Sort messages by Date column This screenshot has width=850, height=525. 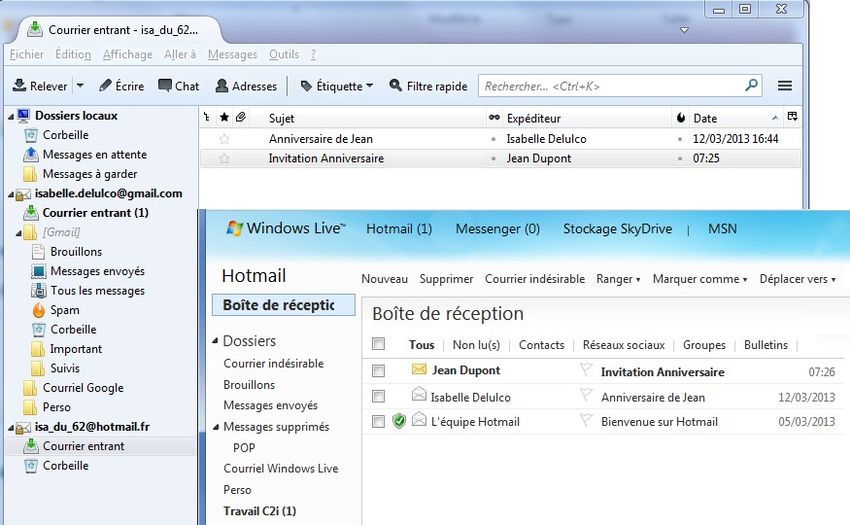click(705, 118)
